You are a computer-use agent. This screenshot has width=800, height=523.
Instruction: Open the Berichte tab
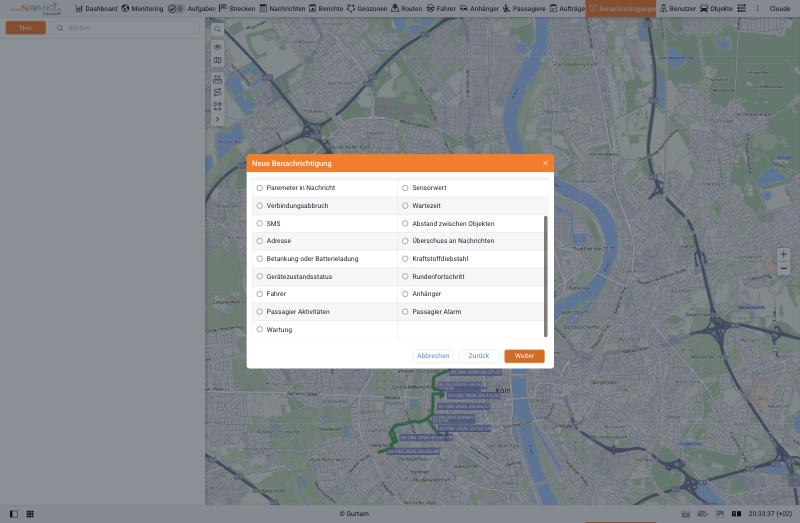(x=326, y=9)
